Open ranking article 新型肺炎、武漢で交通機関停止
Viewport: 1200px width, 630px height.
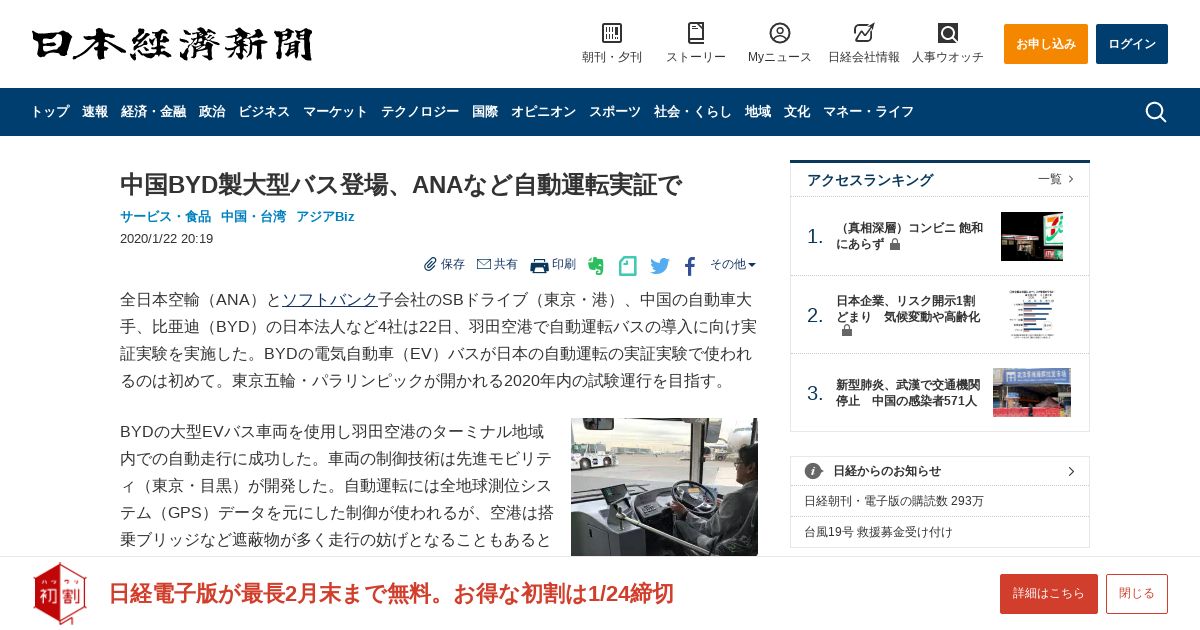click(x=908, y=393)
